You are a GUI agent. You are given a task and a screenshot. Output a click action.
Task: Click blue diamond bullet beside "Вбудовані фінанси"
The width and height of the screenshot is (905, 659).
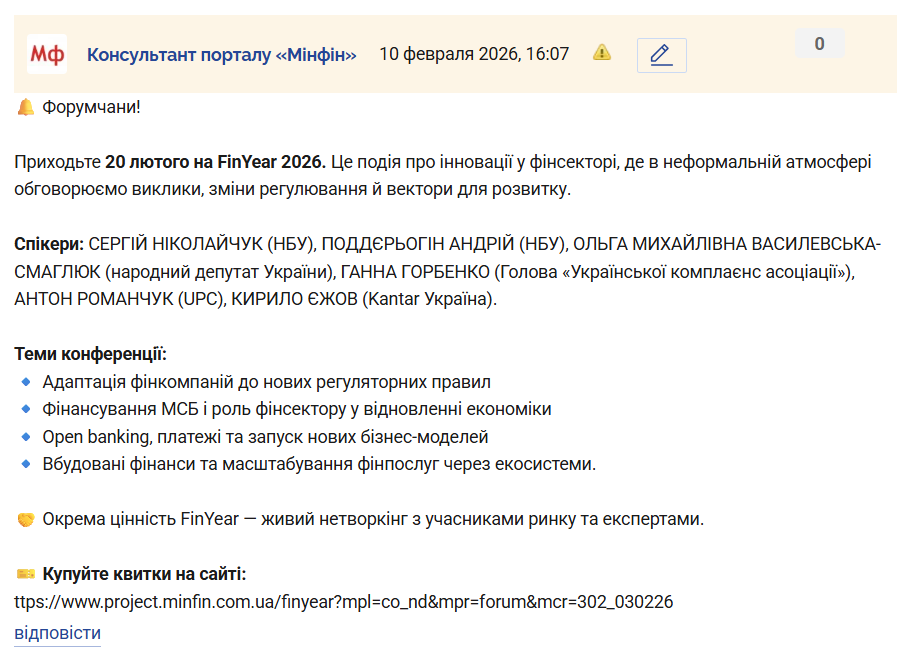(26, 464)
